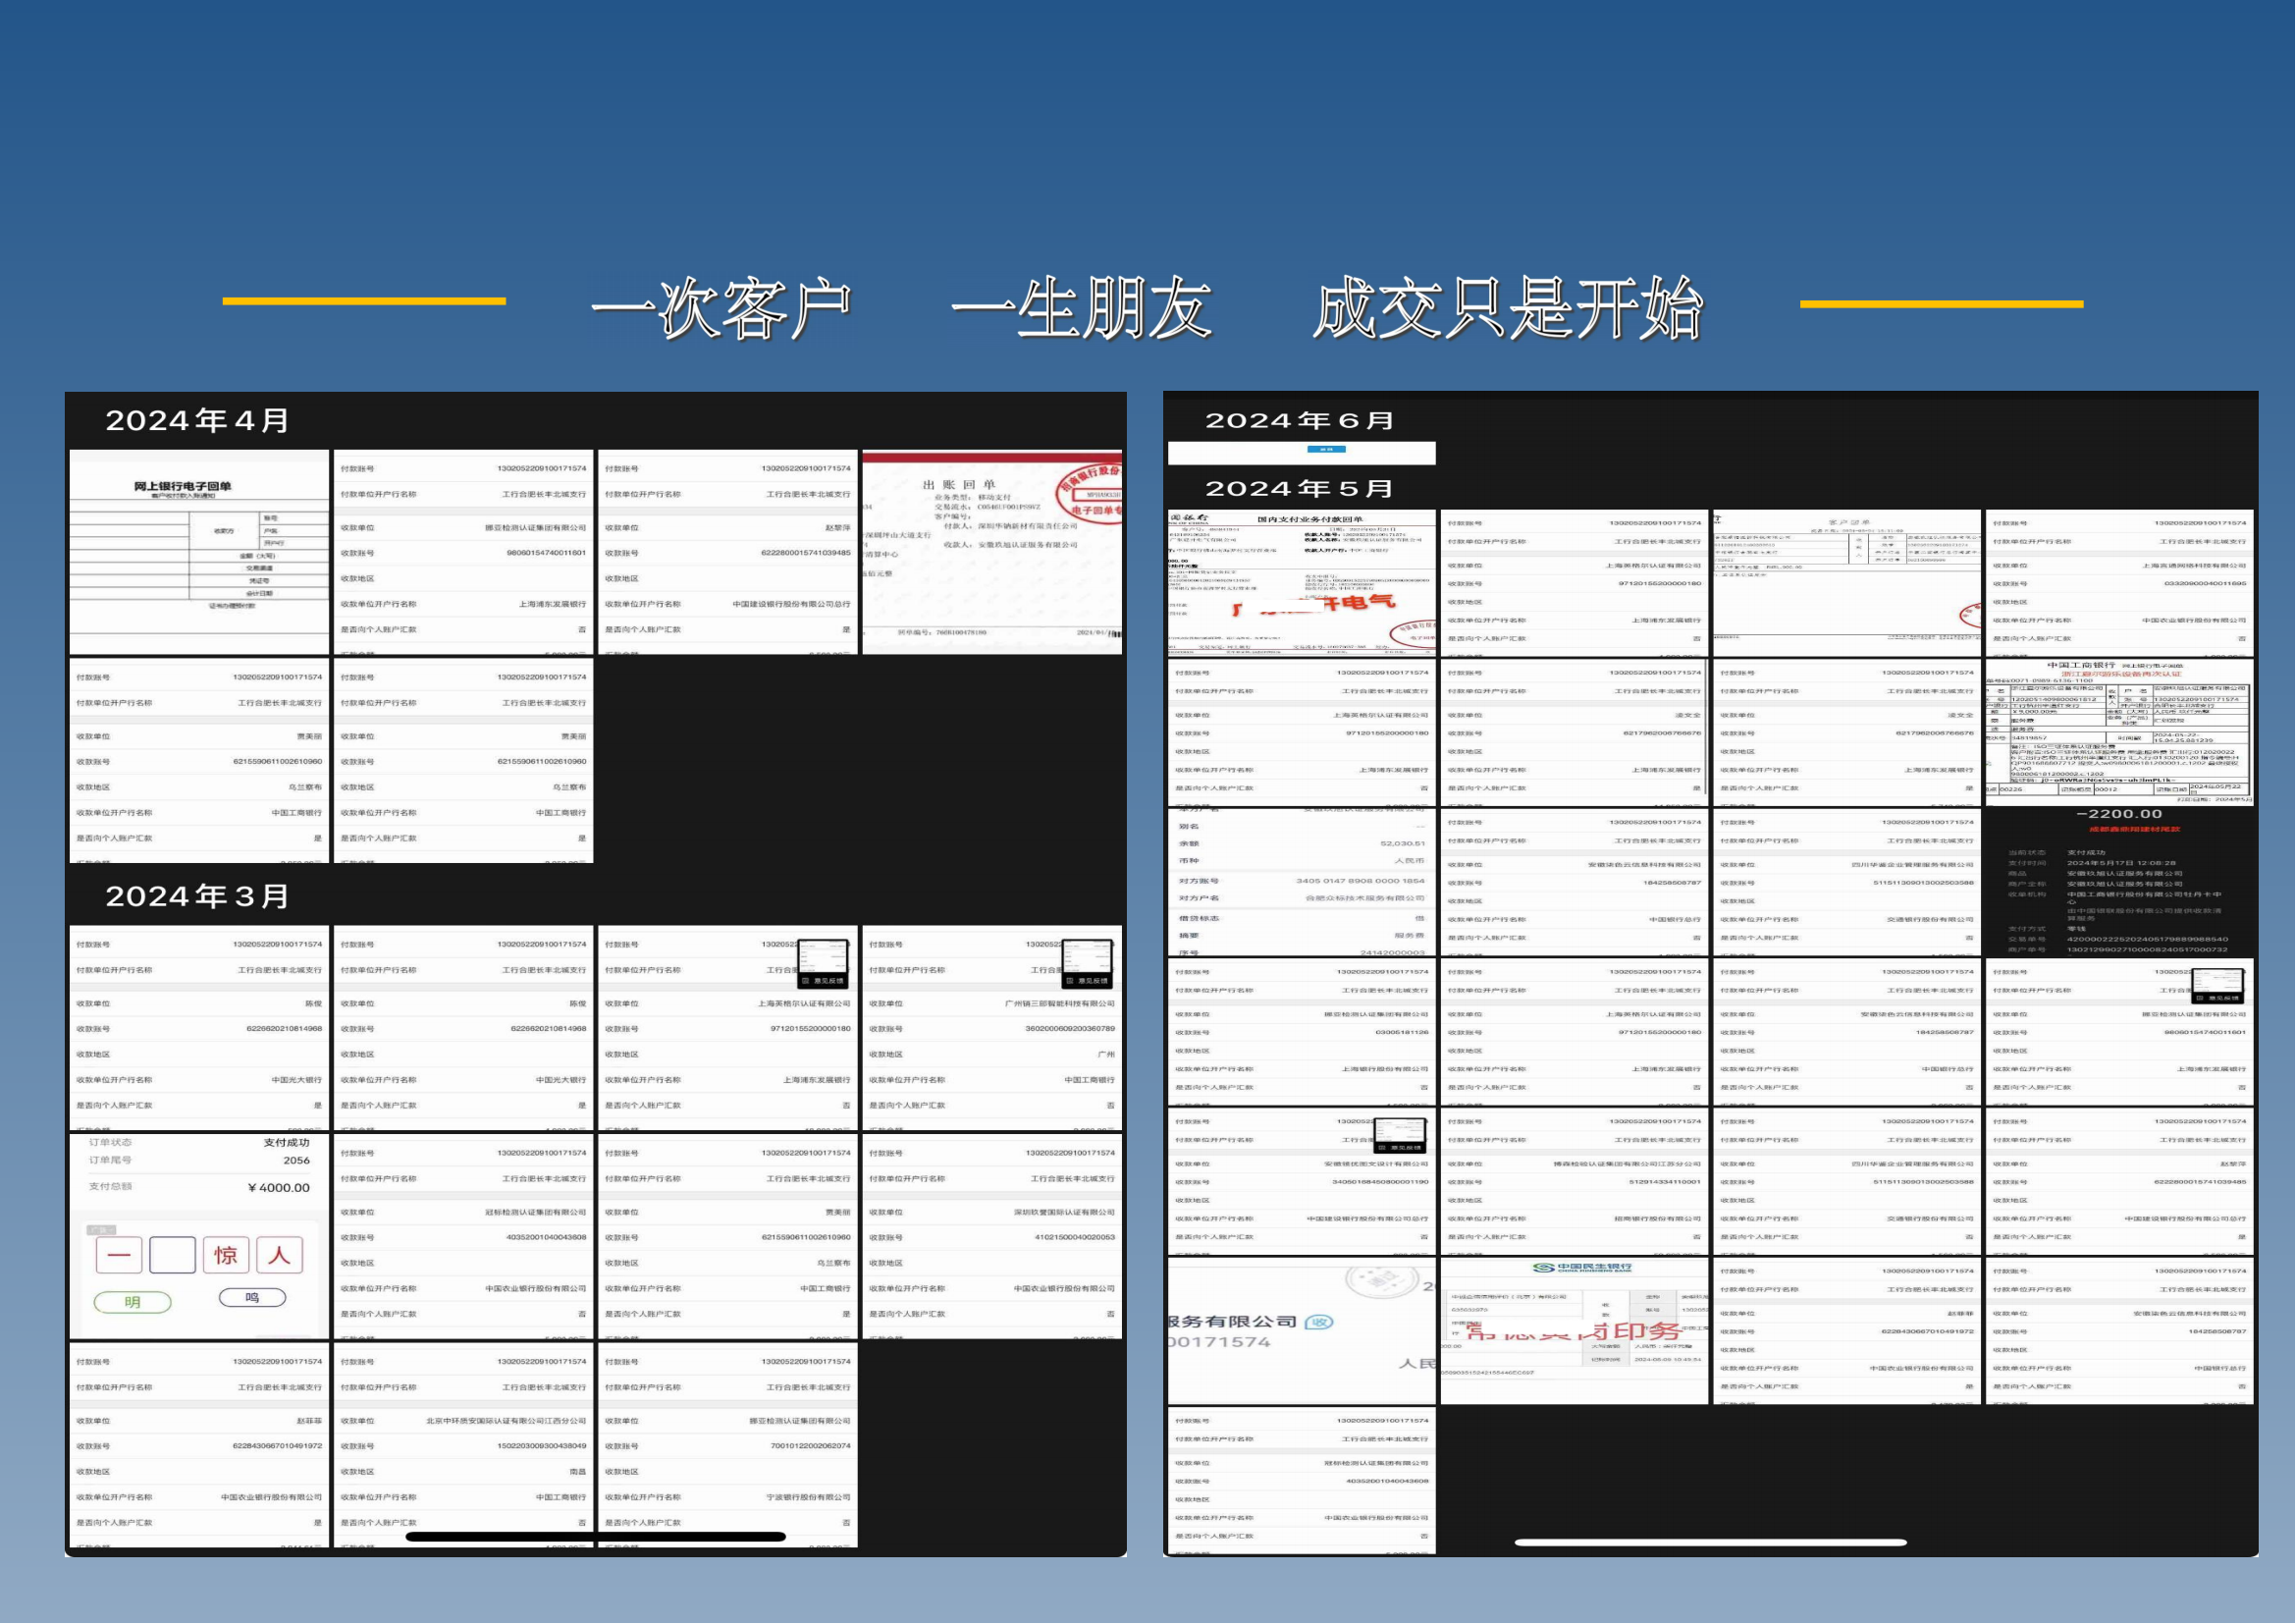Select the 2024年6月 section header
Screen dimensions: 2296x1624
(x=1299, y=421)
